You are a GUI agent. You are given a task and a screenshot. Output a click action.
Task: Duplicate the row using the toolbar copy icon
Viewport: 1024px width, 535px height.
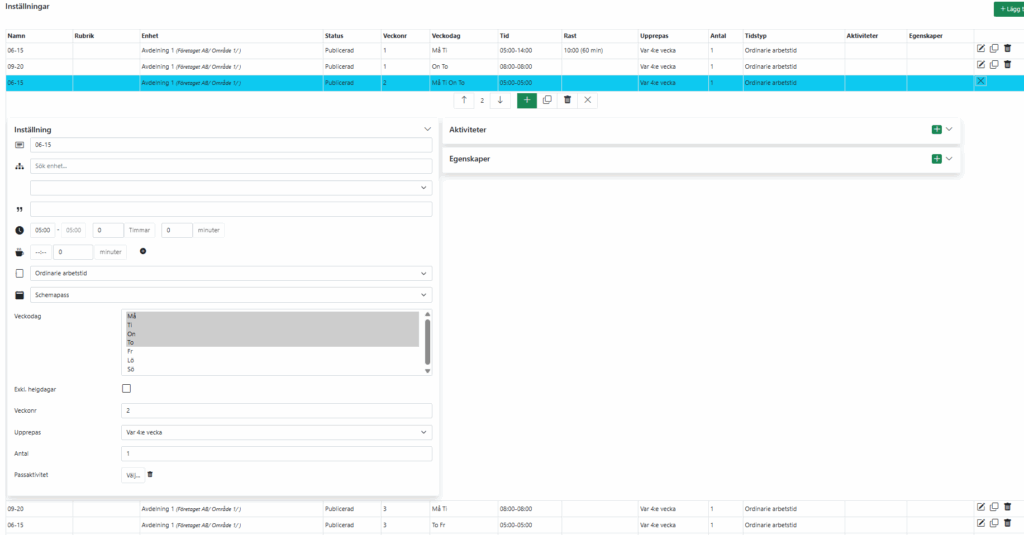point(547,100)
